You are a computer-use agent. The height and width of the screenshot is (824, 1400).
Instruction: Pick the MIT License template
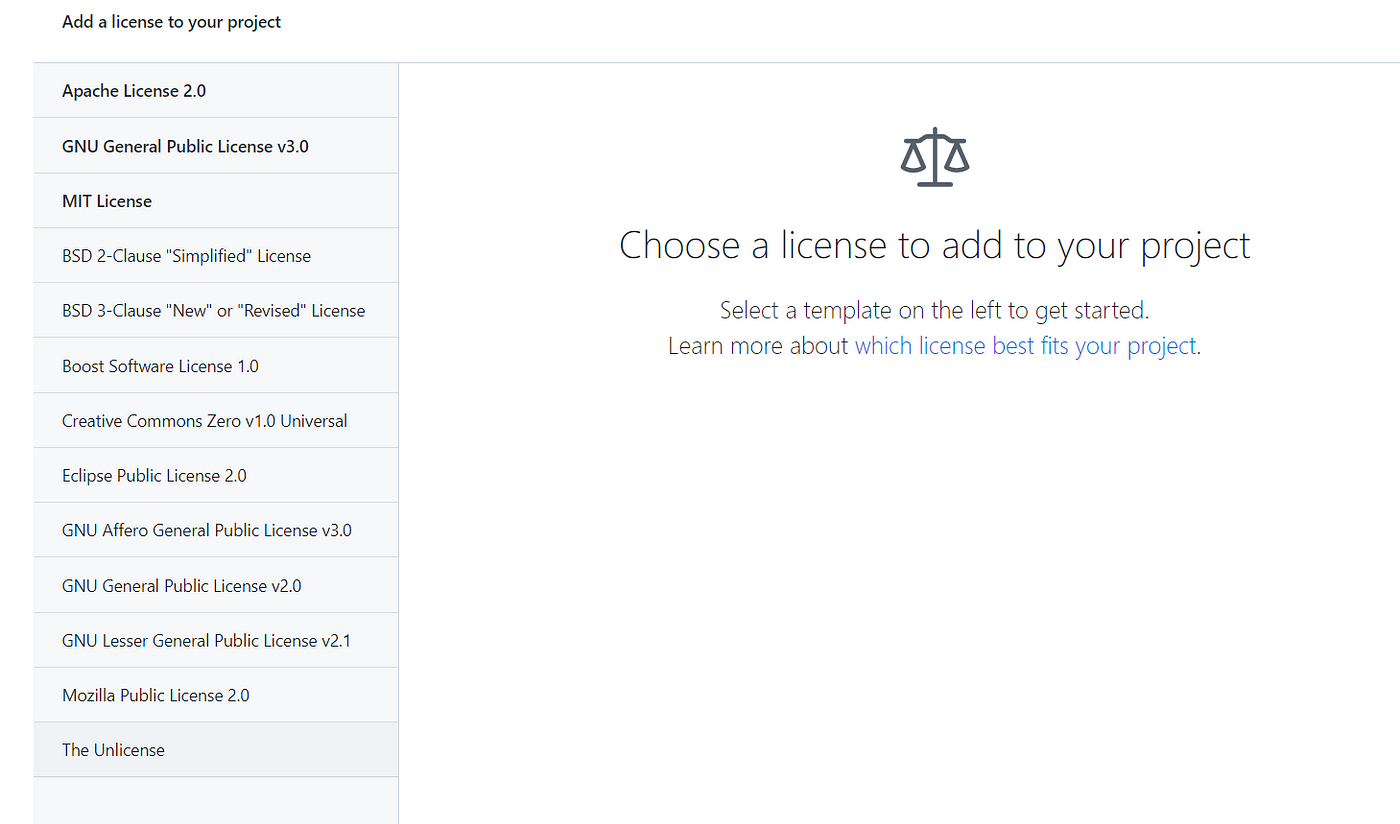click(x=216, y=201)
